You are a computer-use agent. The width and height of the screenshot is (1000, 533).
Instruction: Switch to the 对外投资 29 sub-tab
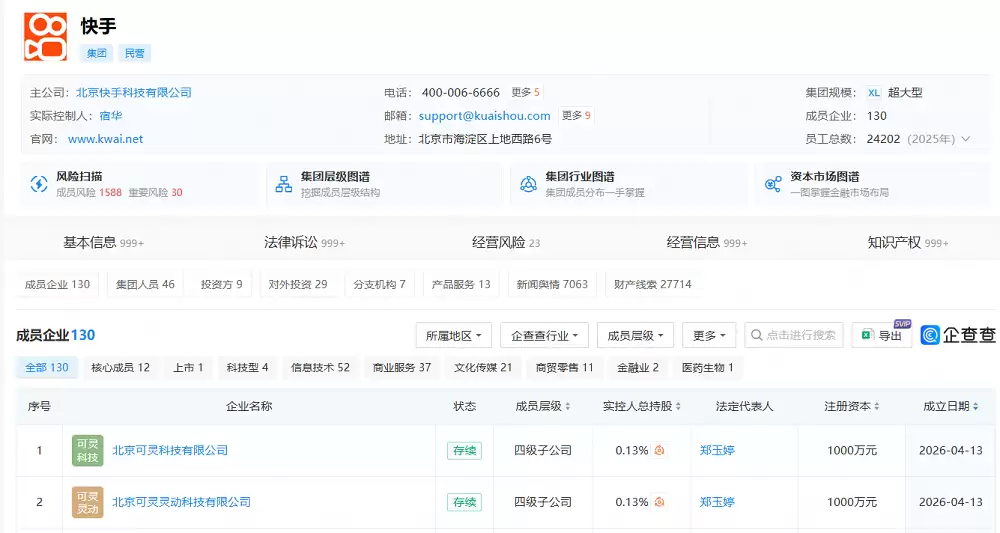tap(298, 284)
